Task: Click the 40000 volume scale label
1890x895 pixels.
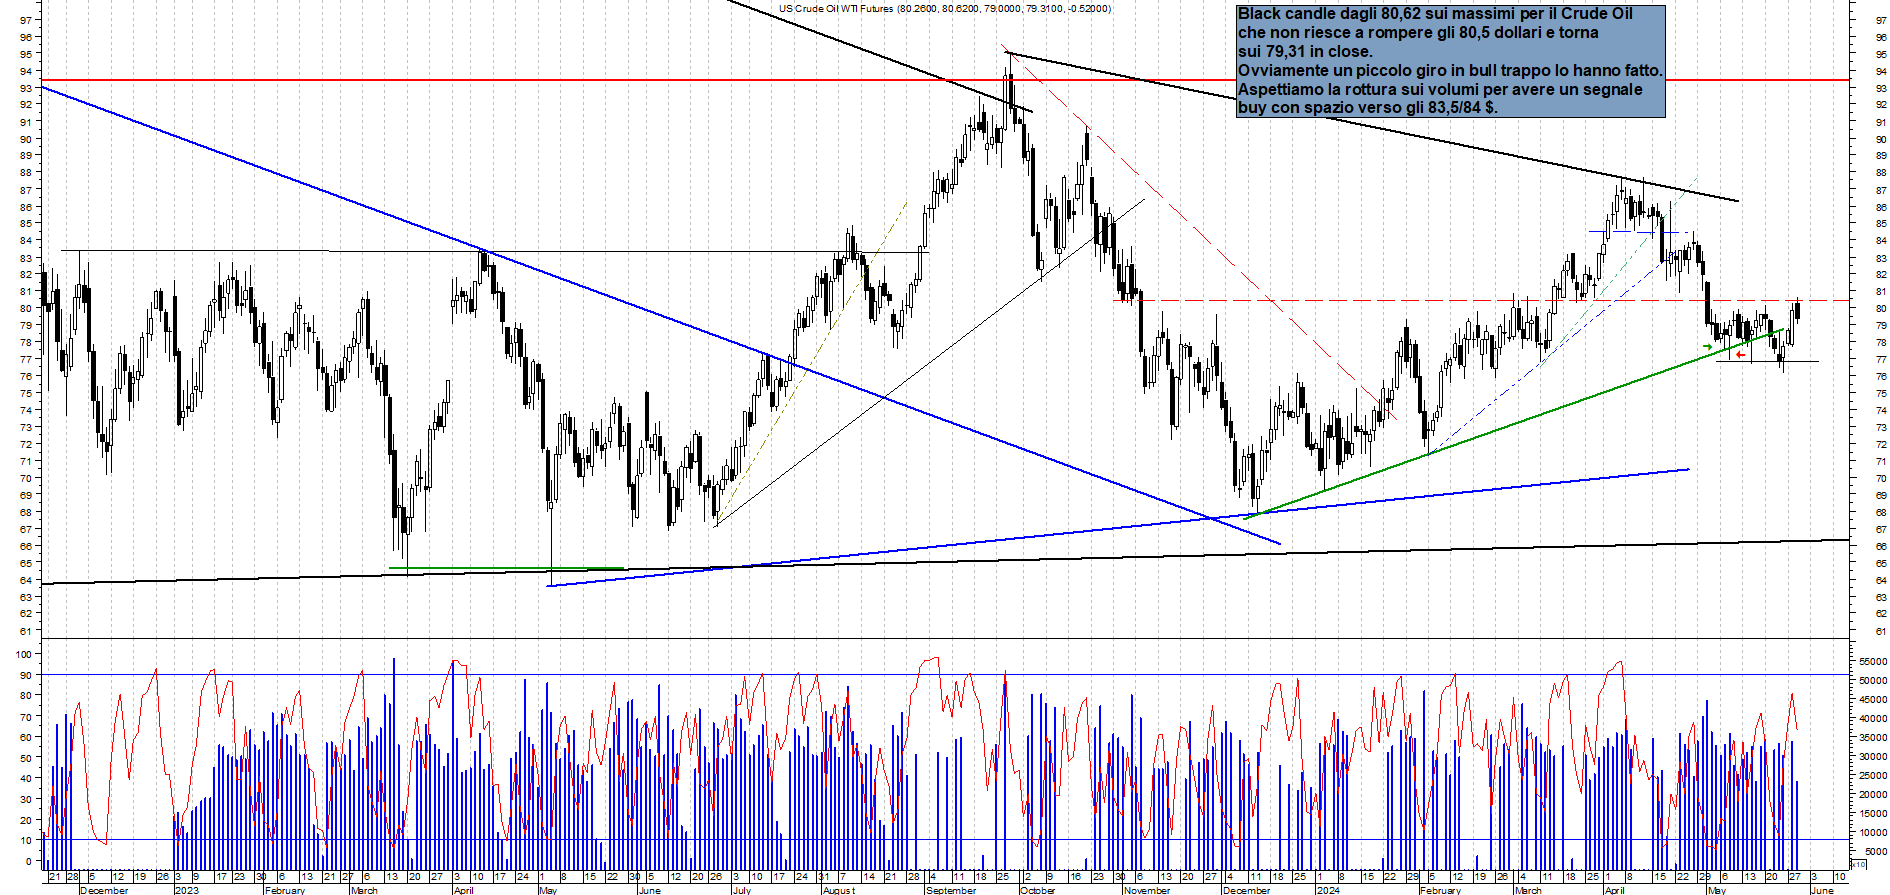Action: 1873,719
